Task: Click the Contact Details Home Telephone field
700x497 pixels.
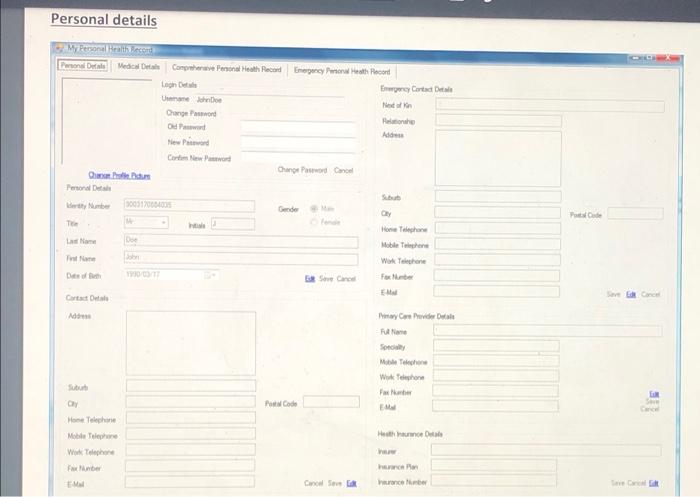Action: pos(191,418)
